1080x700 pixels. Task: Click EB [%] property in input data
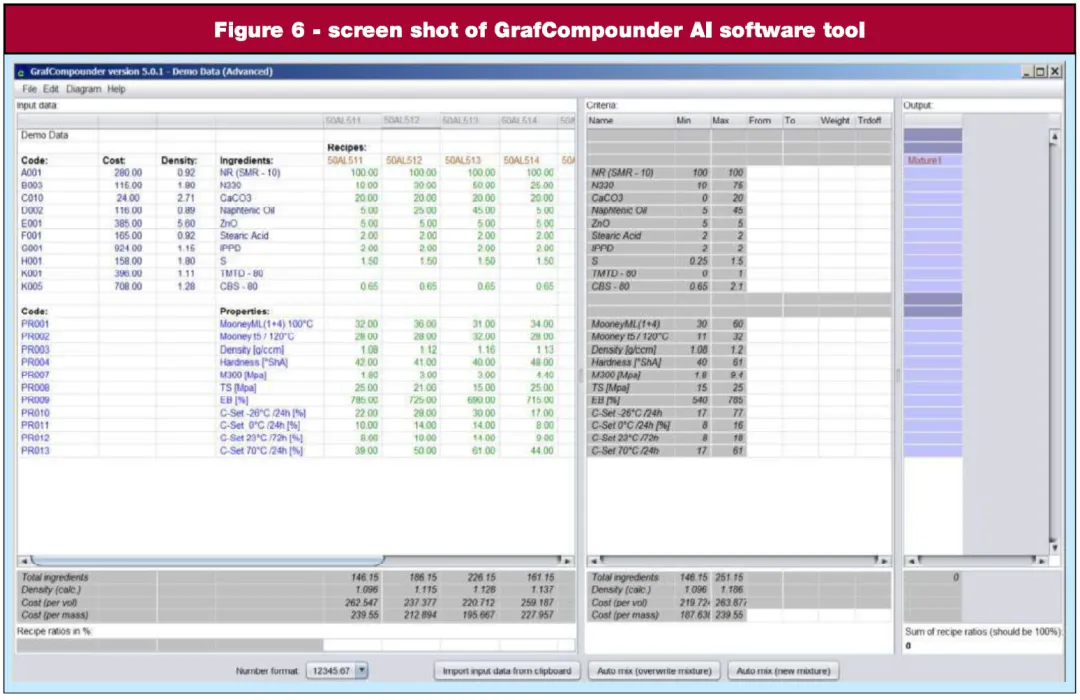[234, 400]
